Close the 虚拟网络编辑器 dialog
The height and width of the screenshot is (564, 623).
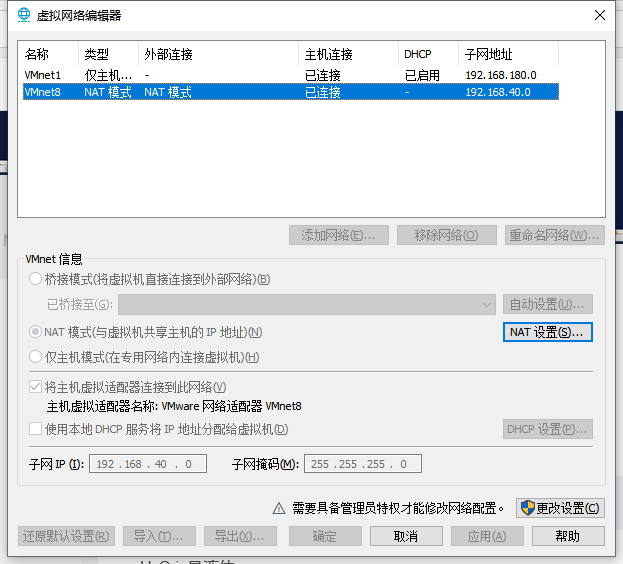click(600, 15)
